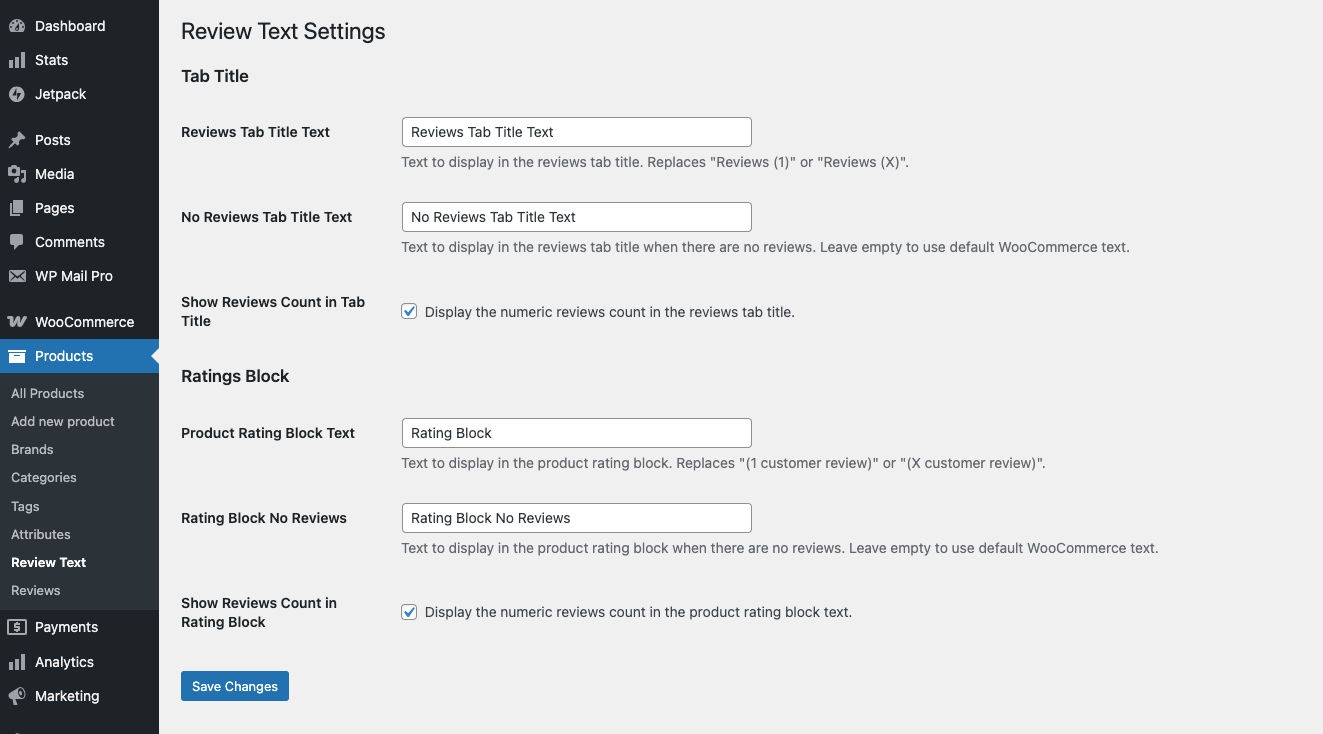Open the Pages menu item
Image resolution: width=1323 pixels, height=734 pixels.
(x=55, y=208)
